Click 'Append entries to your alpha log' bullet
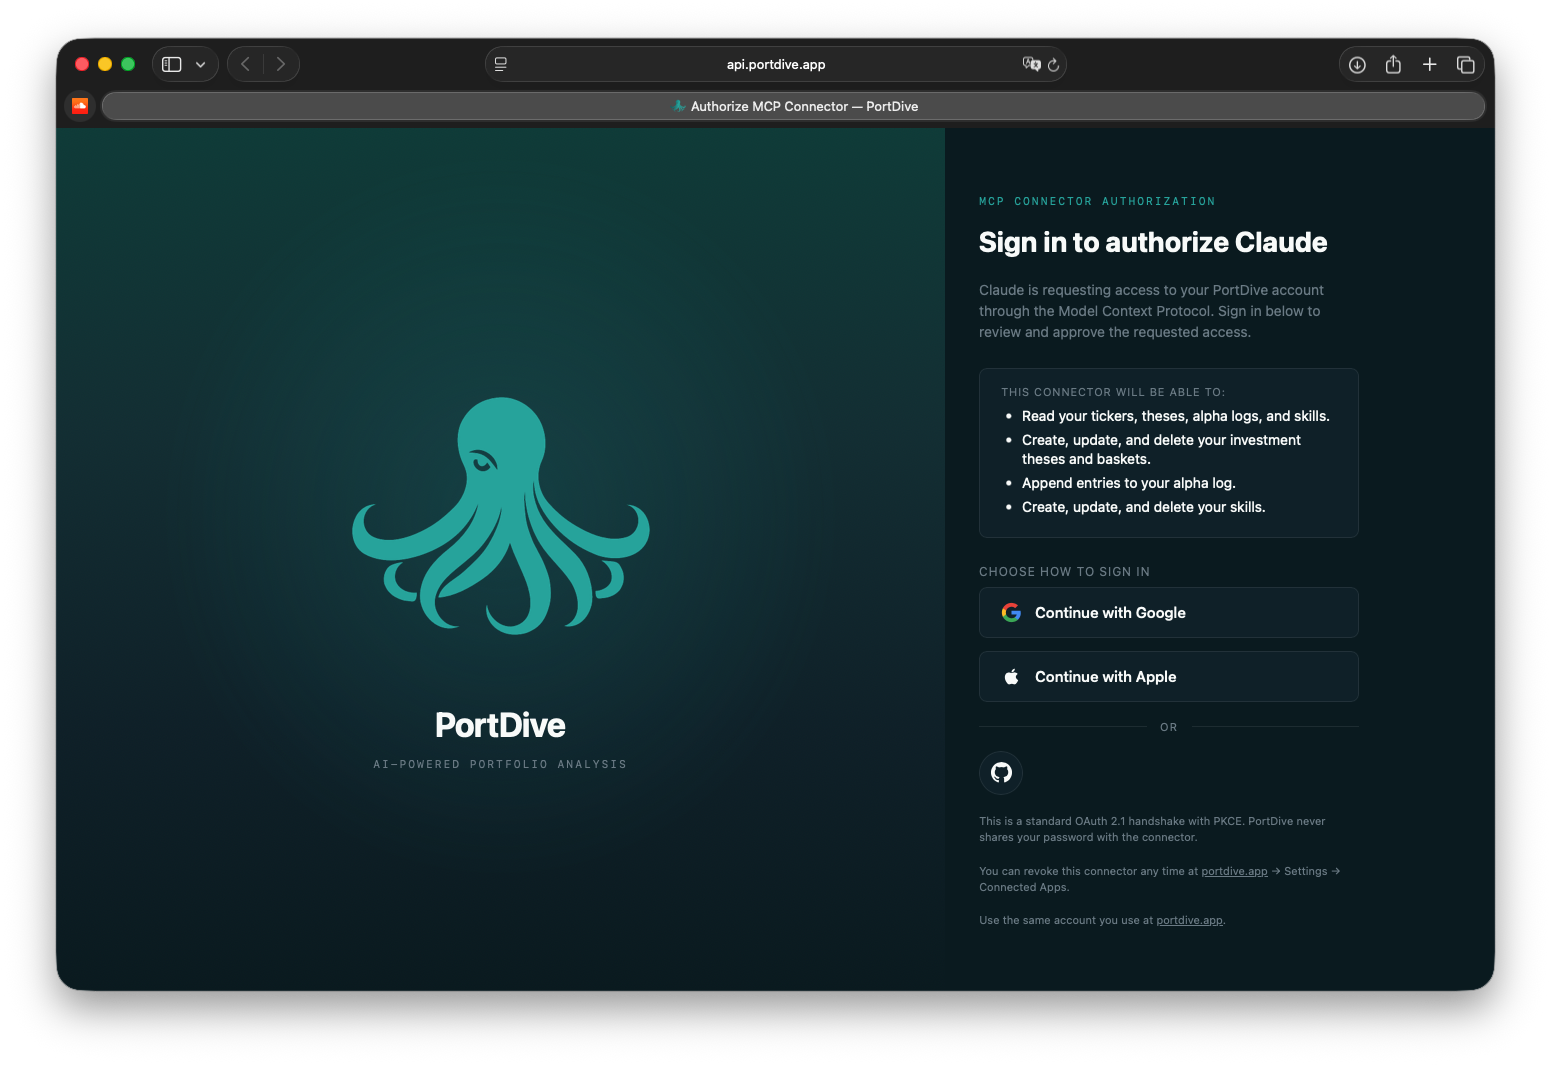The height and width of the screenshot is (1065, 1551). [x=1128, y=483]
